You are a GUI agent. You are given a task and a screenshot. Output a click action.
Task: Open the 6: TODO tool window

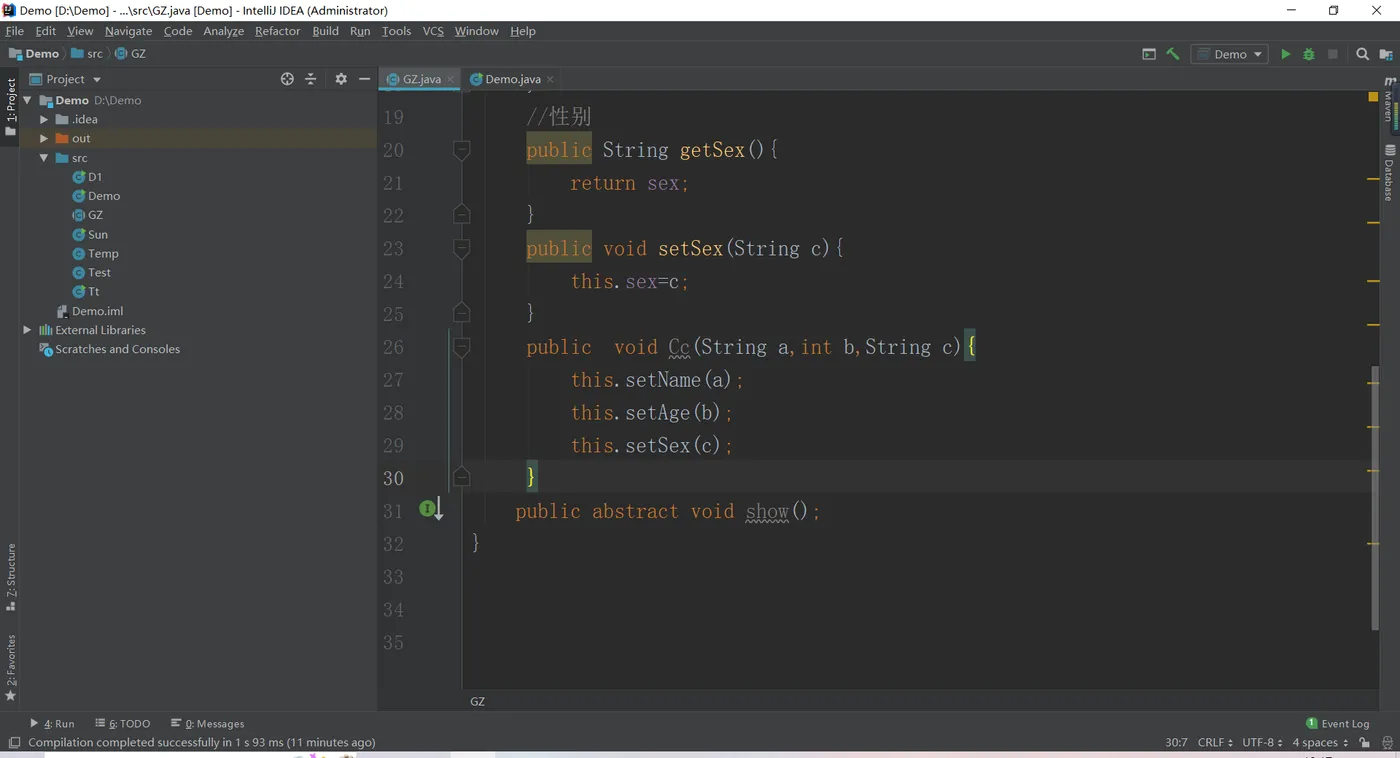(x=122, y=723)
